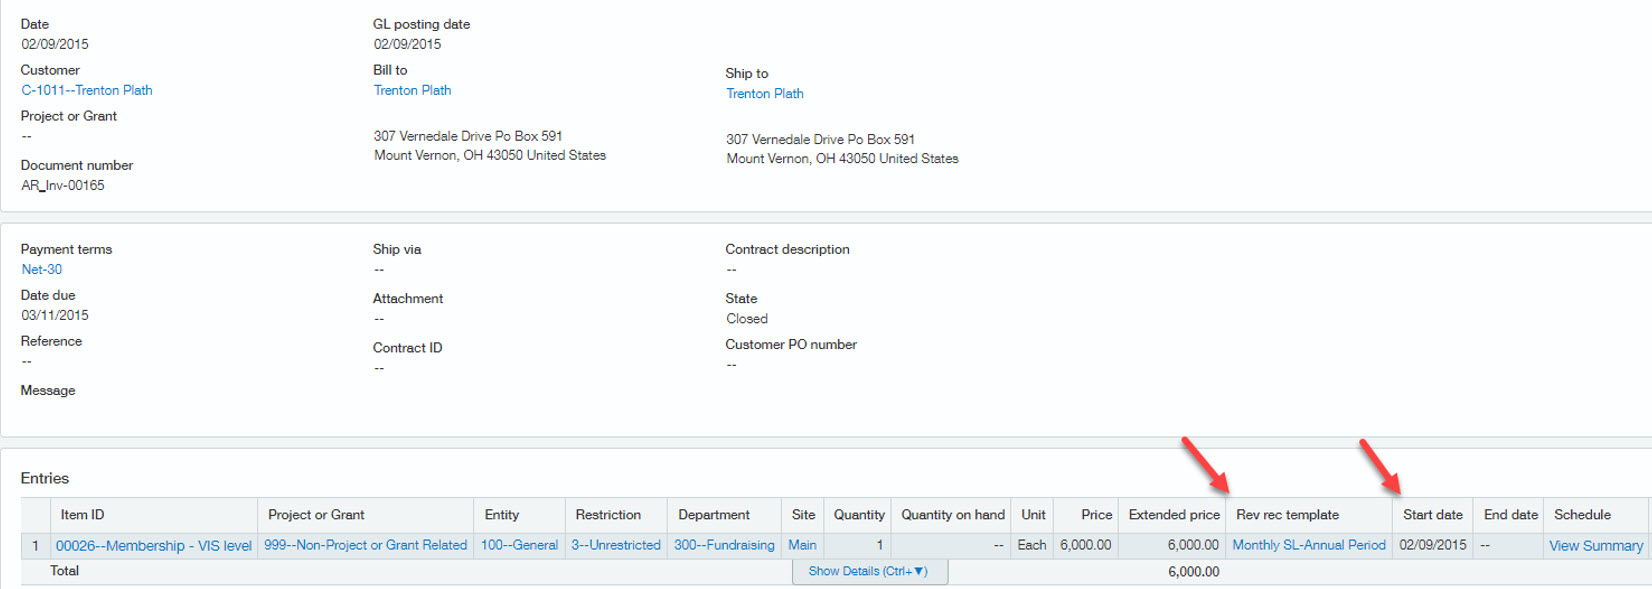Open the 100--General entity link
Image resolution: width=1652 pixels, height=589 pixels.
point(519,545)
